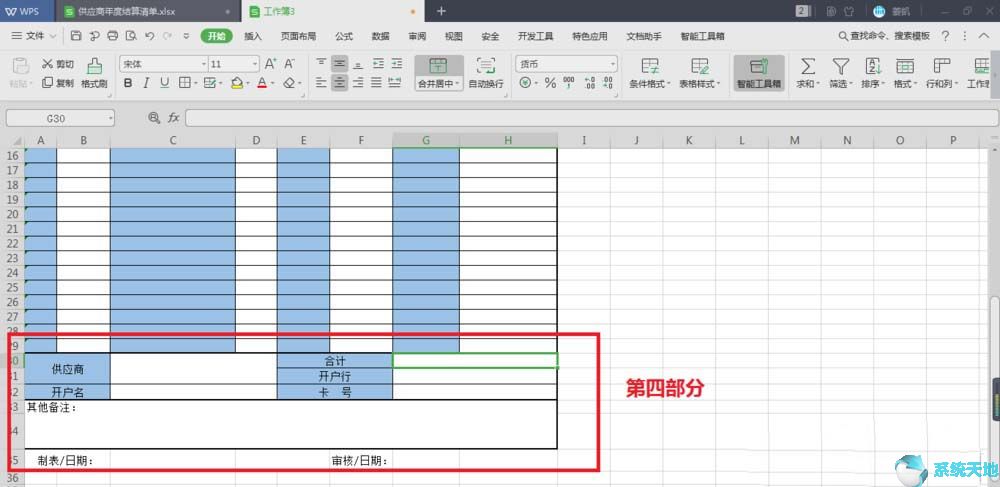Toggle top vertical alignment

[321, 64]
